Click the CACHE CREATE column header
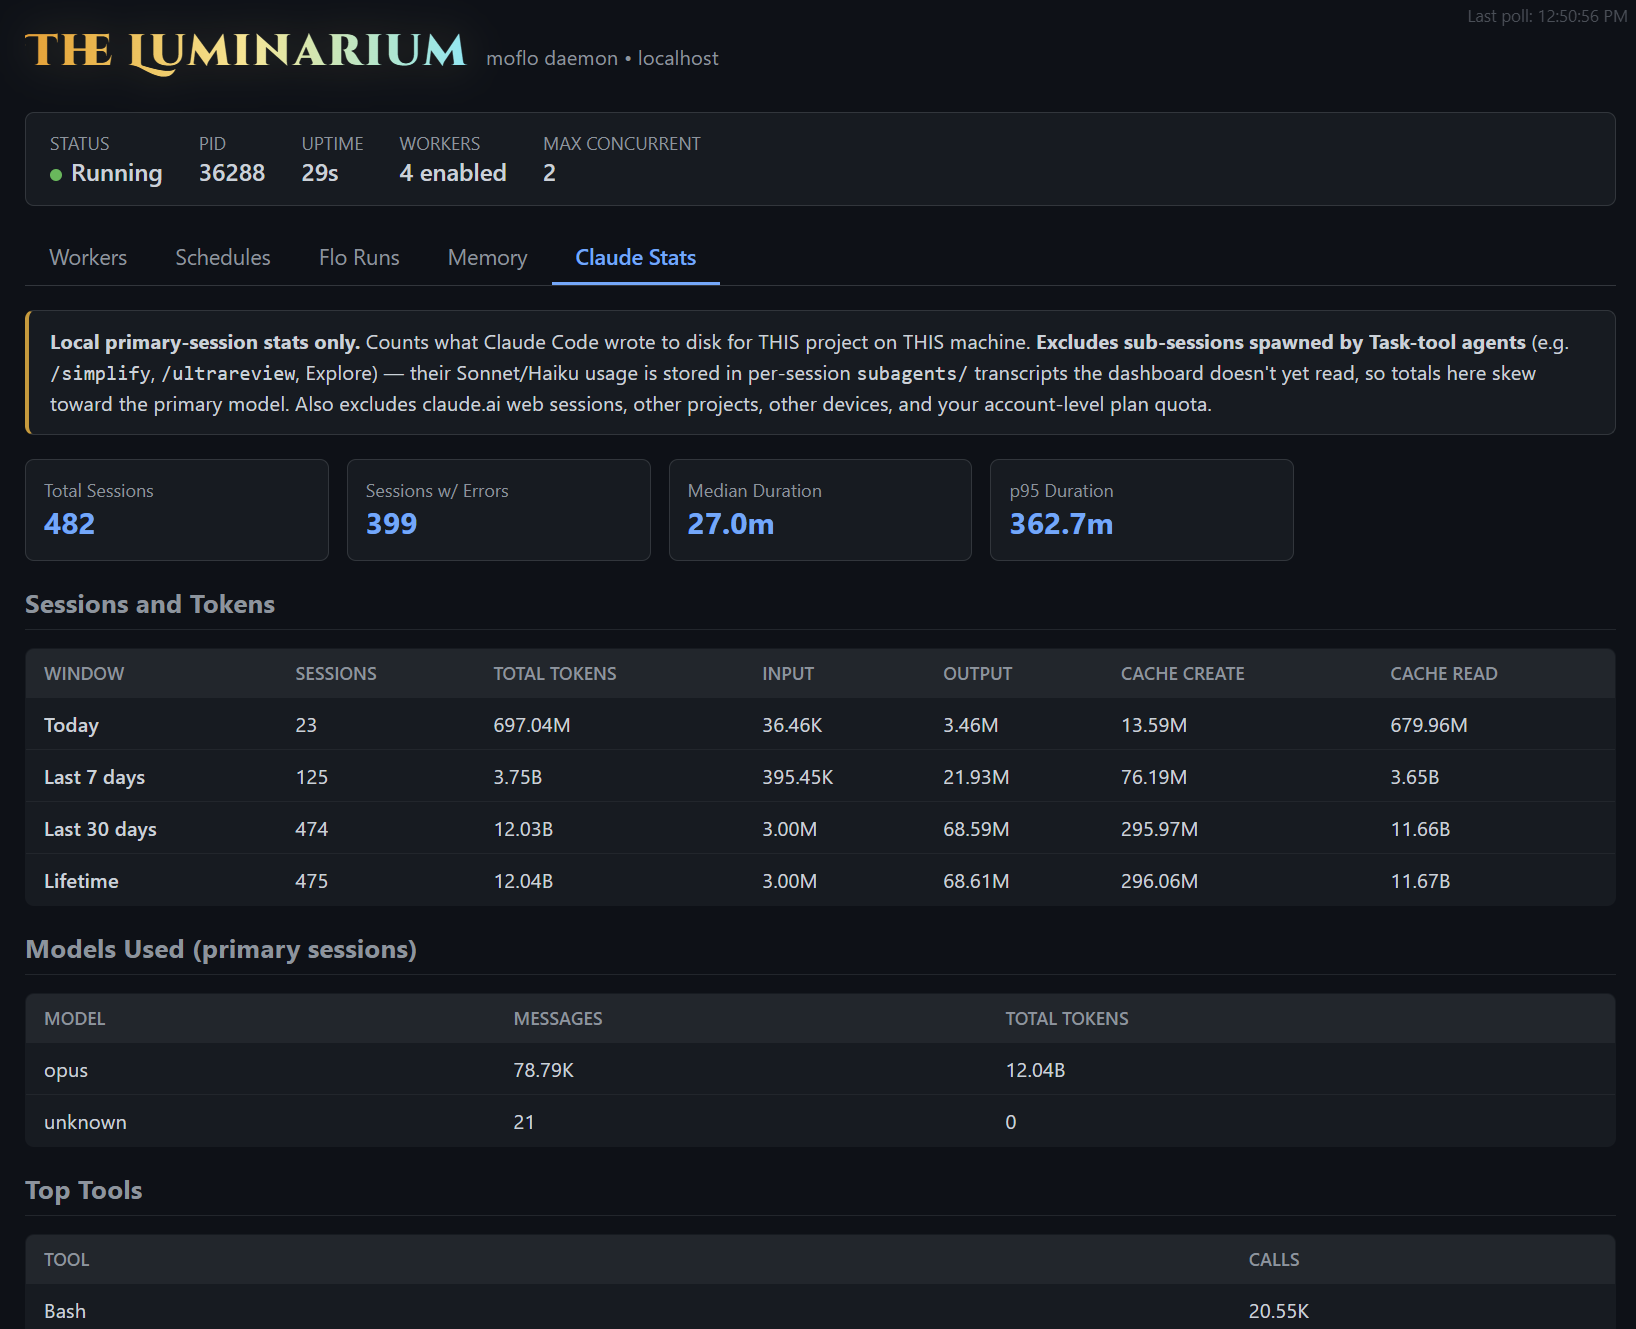Image resolution: width=1636 pixels, height=1329 pixels. point(1183,673)
